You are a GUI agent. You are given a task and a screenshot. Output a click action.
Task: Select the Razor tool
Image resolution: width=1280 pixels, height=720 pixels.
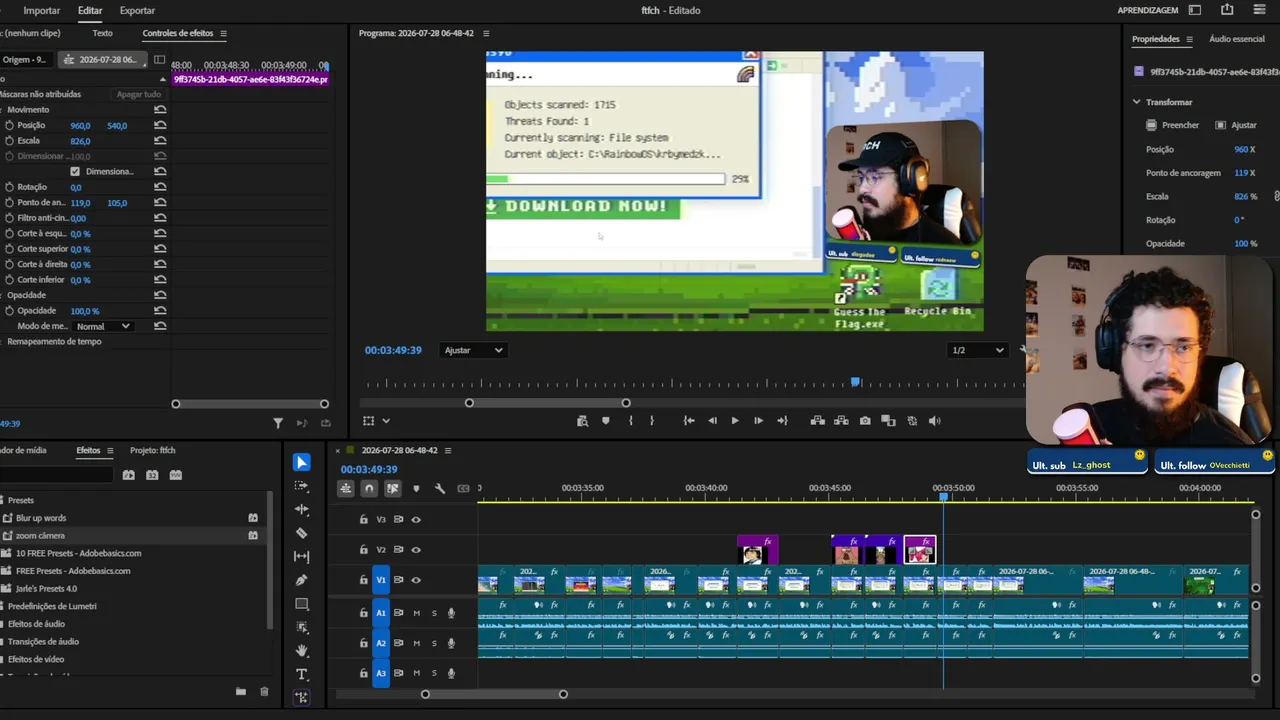coord(302,533)
